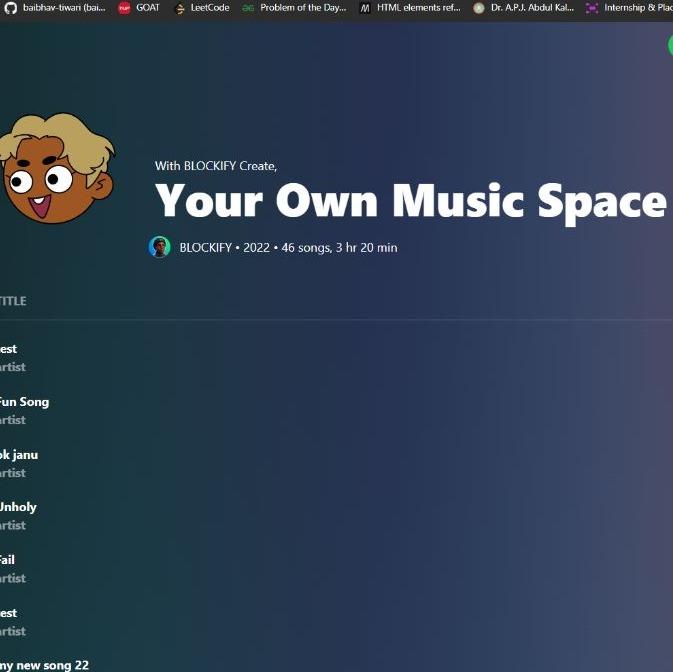
Task: Click the TITLE column header
Action: click(13, 301)
